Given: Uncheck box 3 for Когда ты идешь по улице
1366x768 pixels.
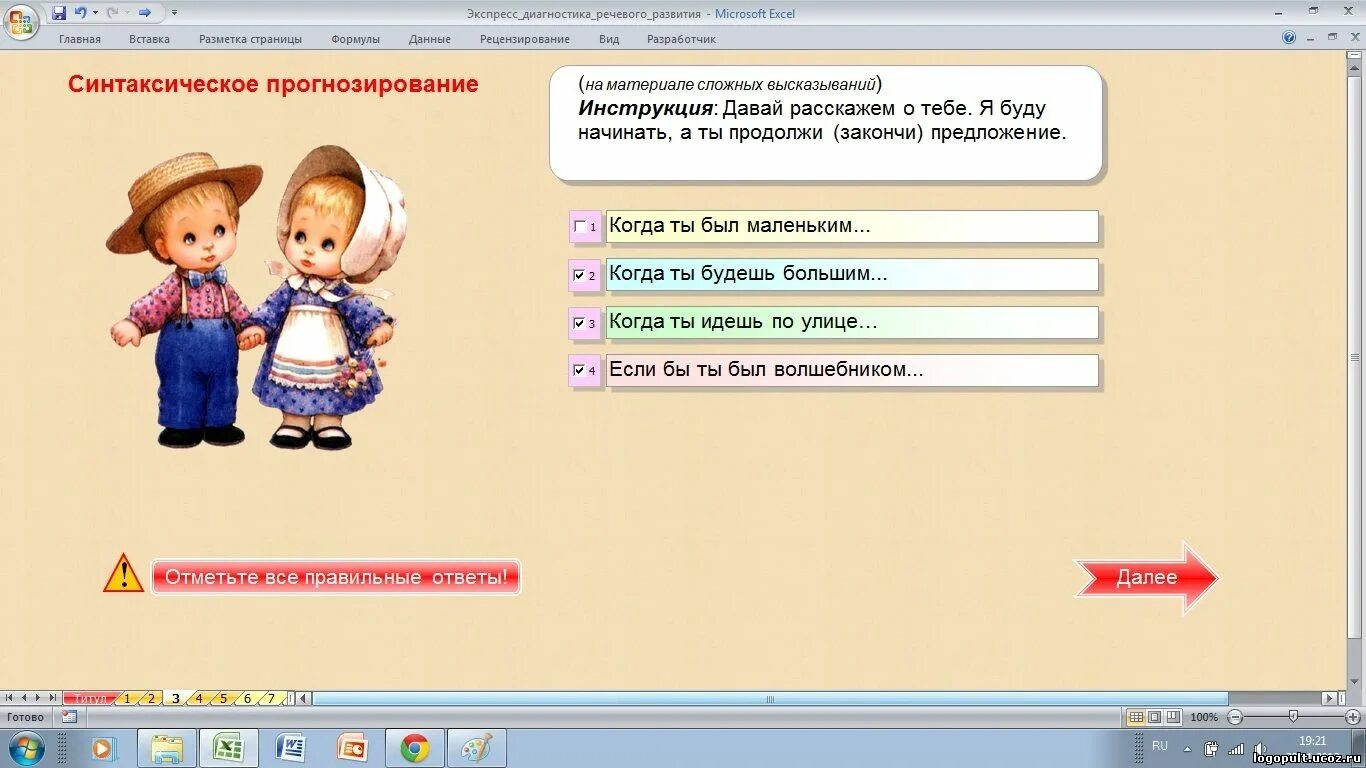Looking at the screenshot, I should click(x=579, y=323).
